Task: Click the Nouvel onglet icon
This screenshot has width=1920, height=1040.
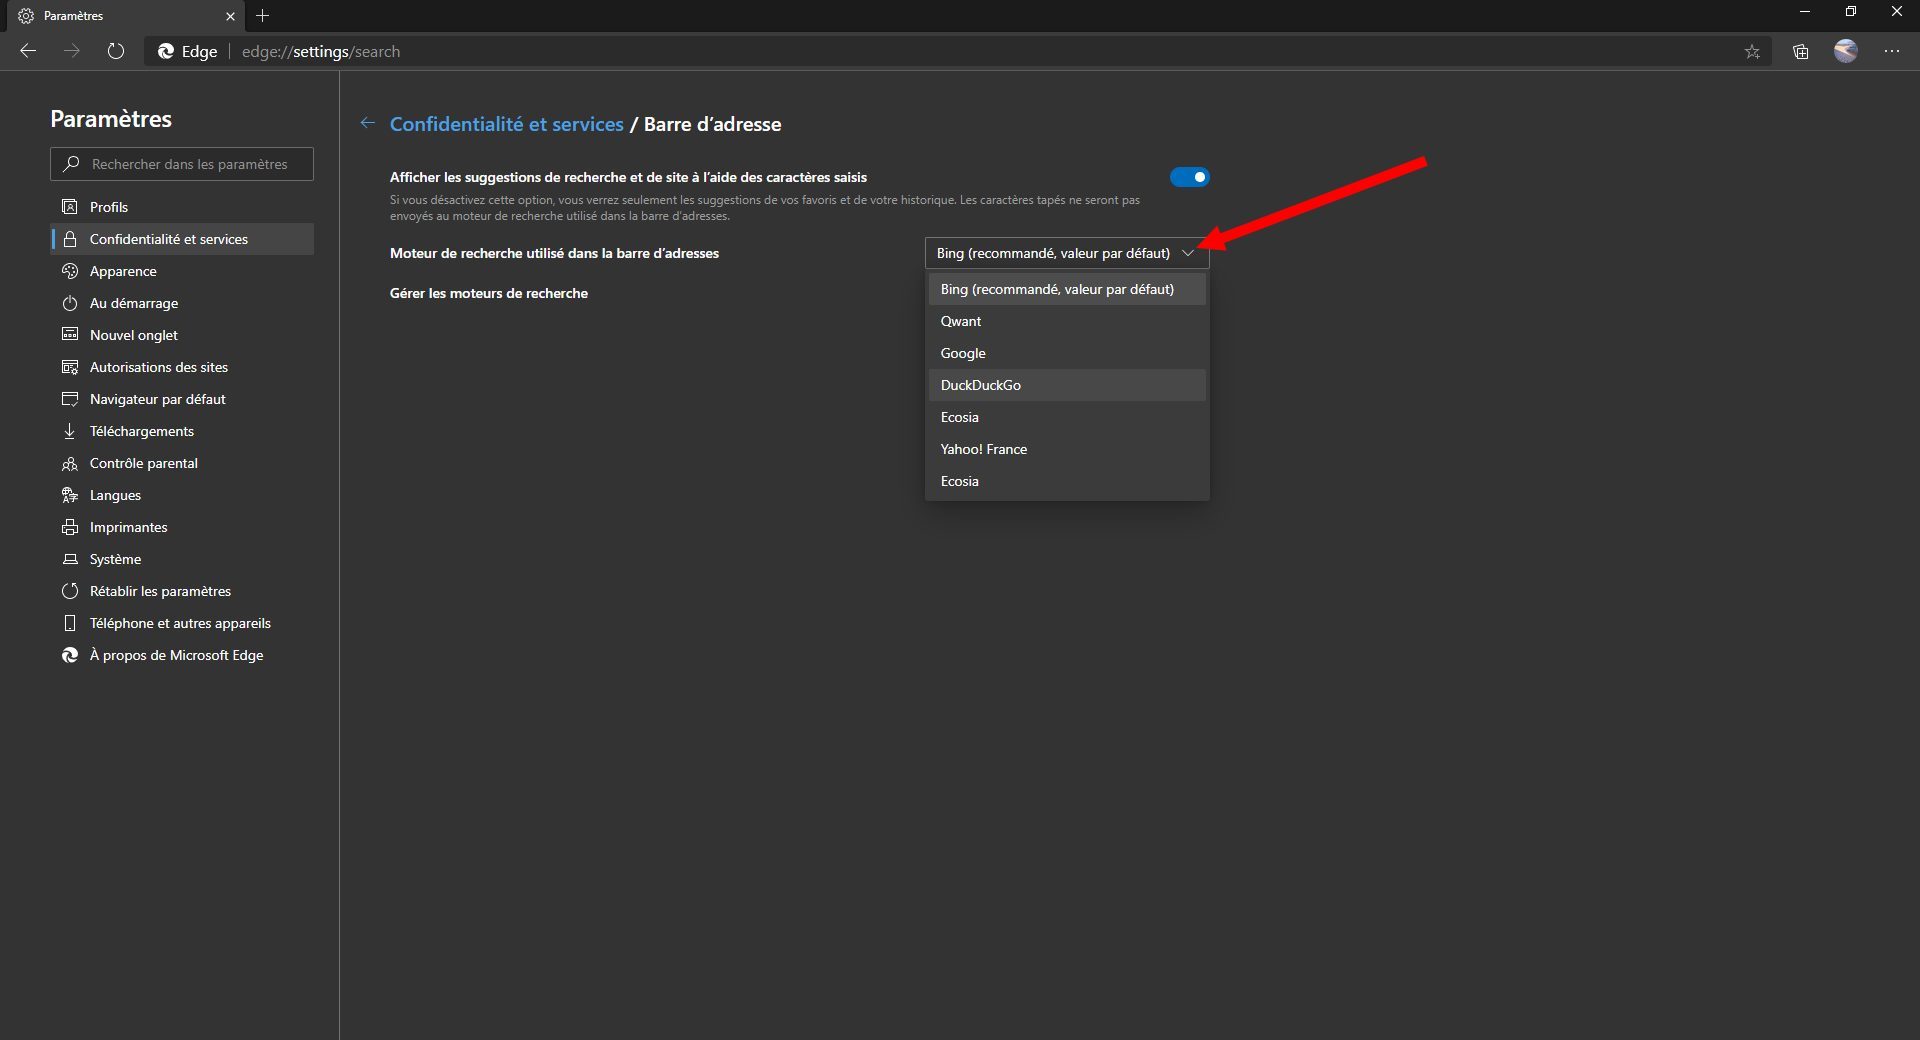Action: [70, 335]
